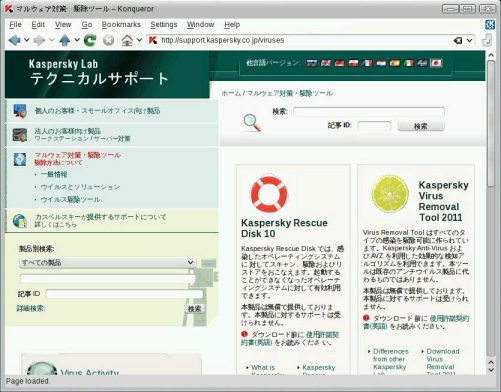The image size is (501, 392).
Task: Click the sidebar toggle icon beside the address bar
Action: click(x=487, y=40)
